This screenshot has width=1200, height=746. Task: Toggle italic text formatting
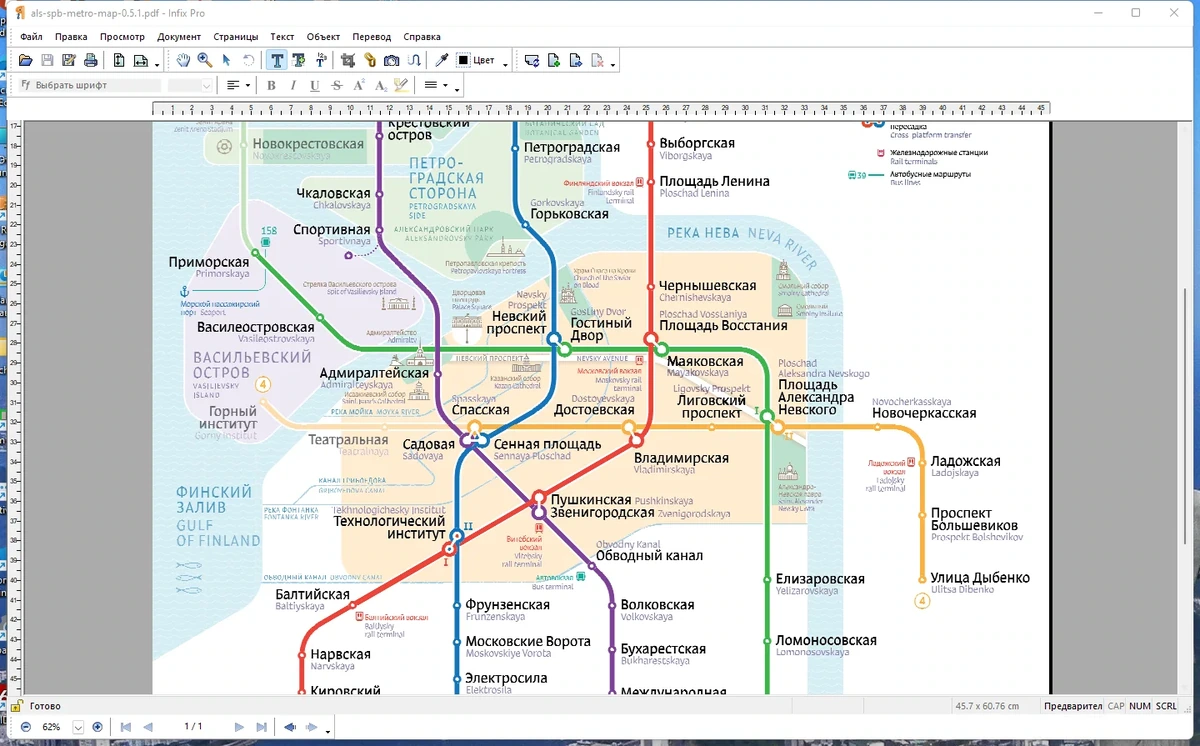pyautogui.click(x=293, y=86)
